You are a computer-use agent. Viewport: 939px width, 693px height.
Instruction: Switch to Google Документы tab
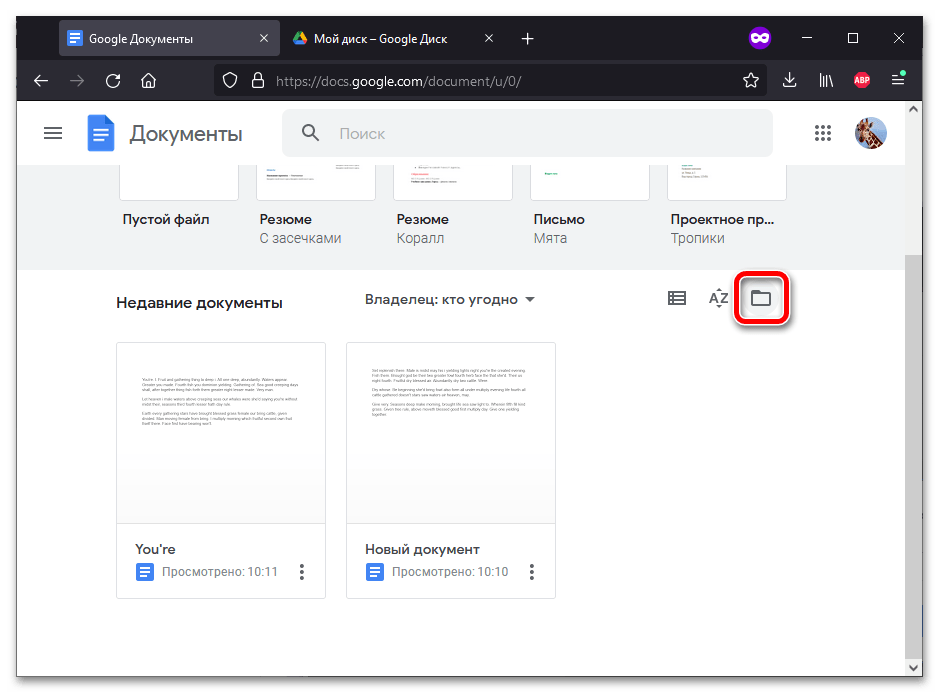tap(169, 38)
